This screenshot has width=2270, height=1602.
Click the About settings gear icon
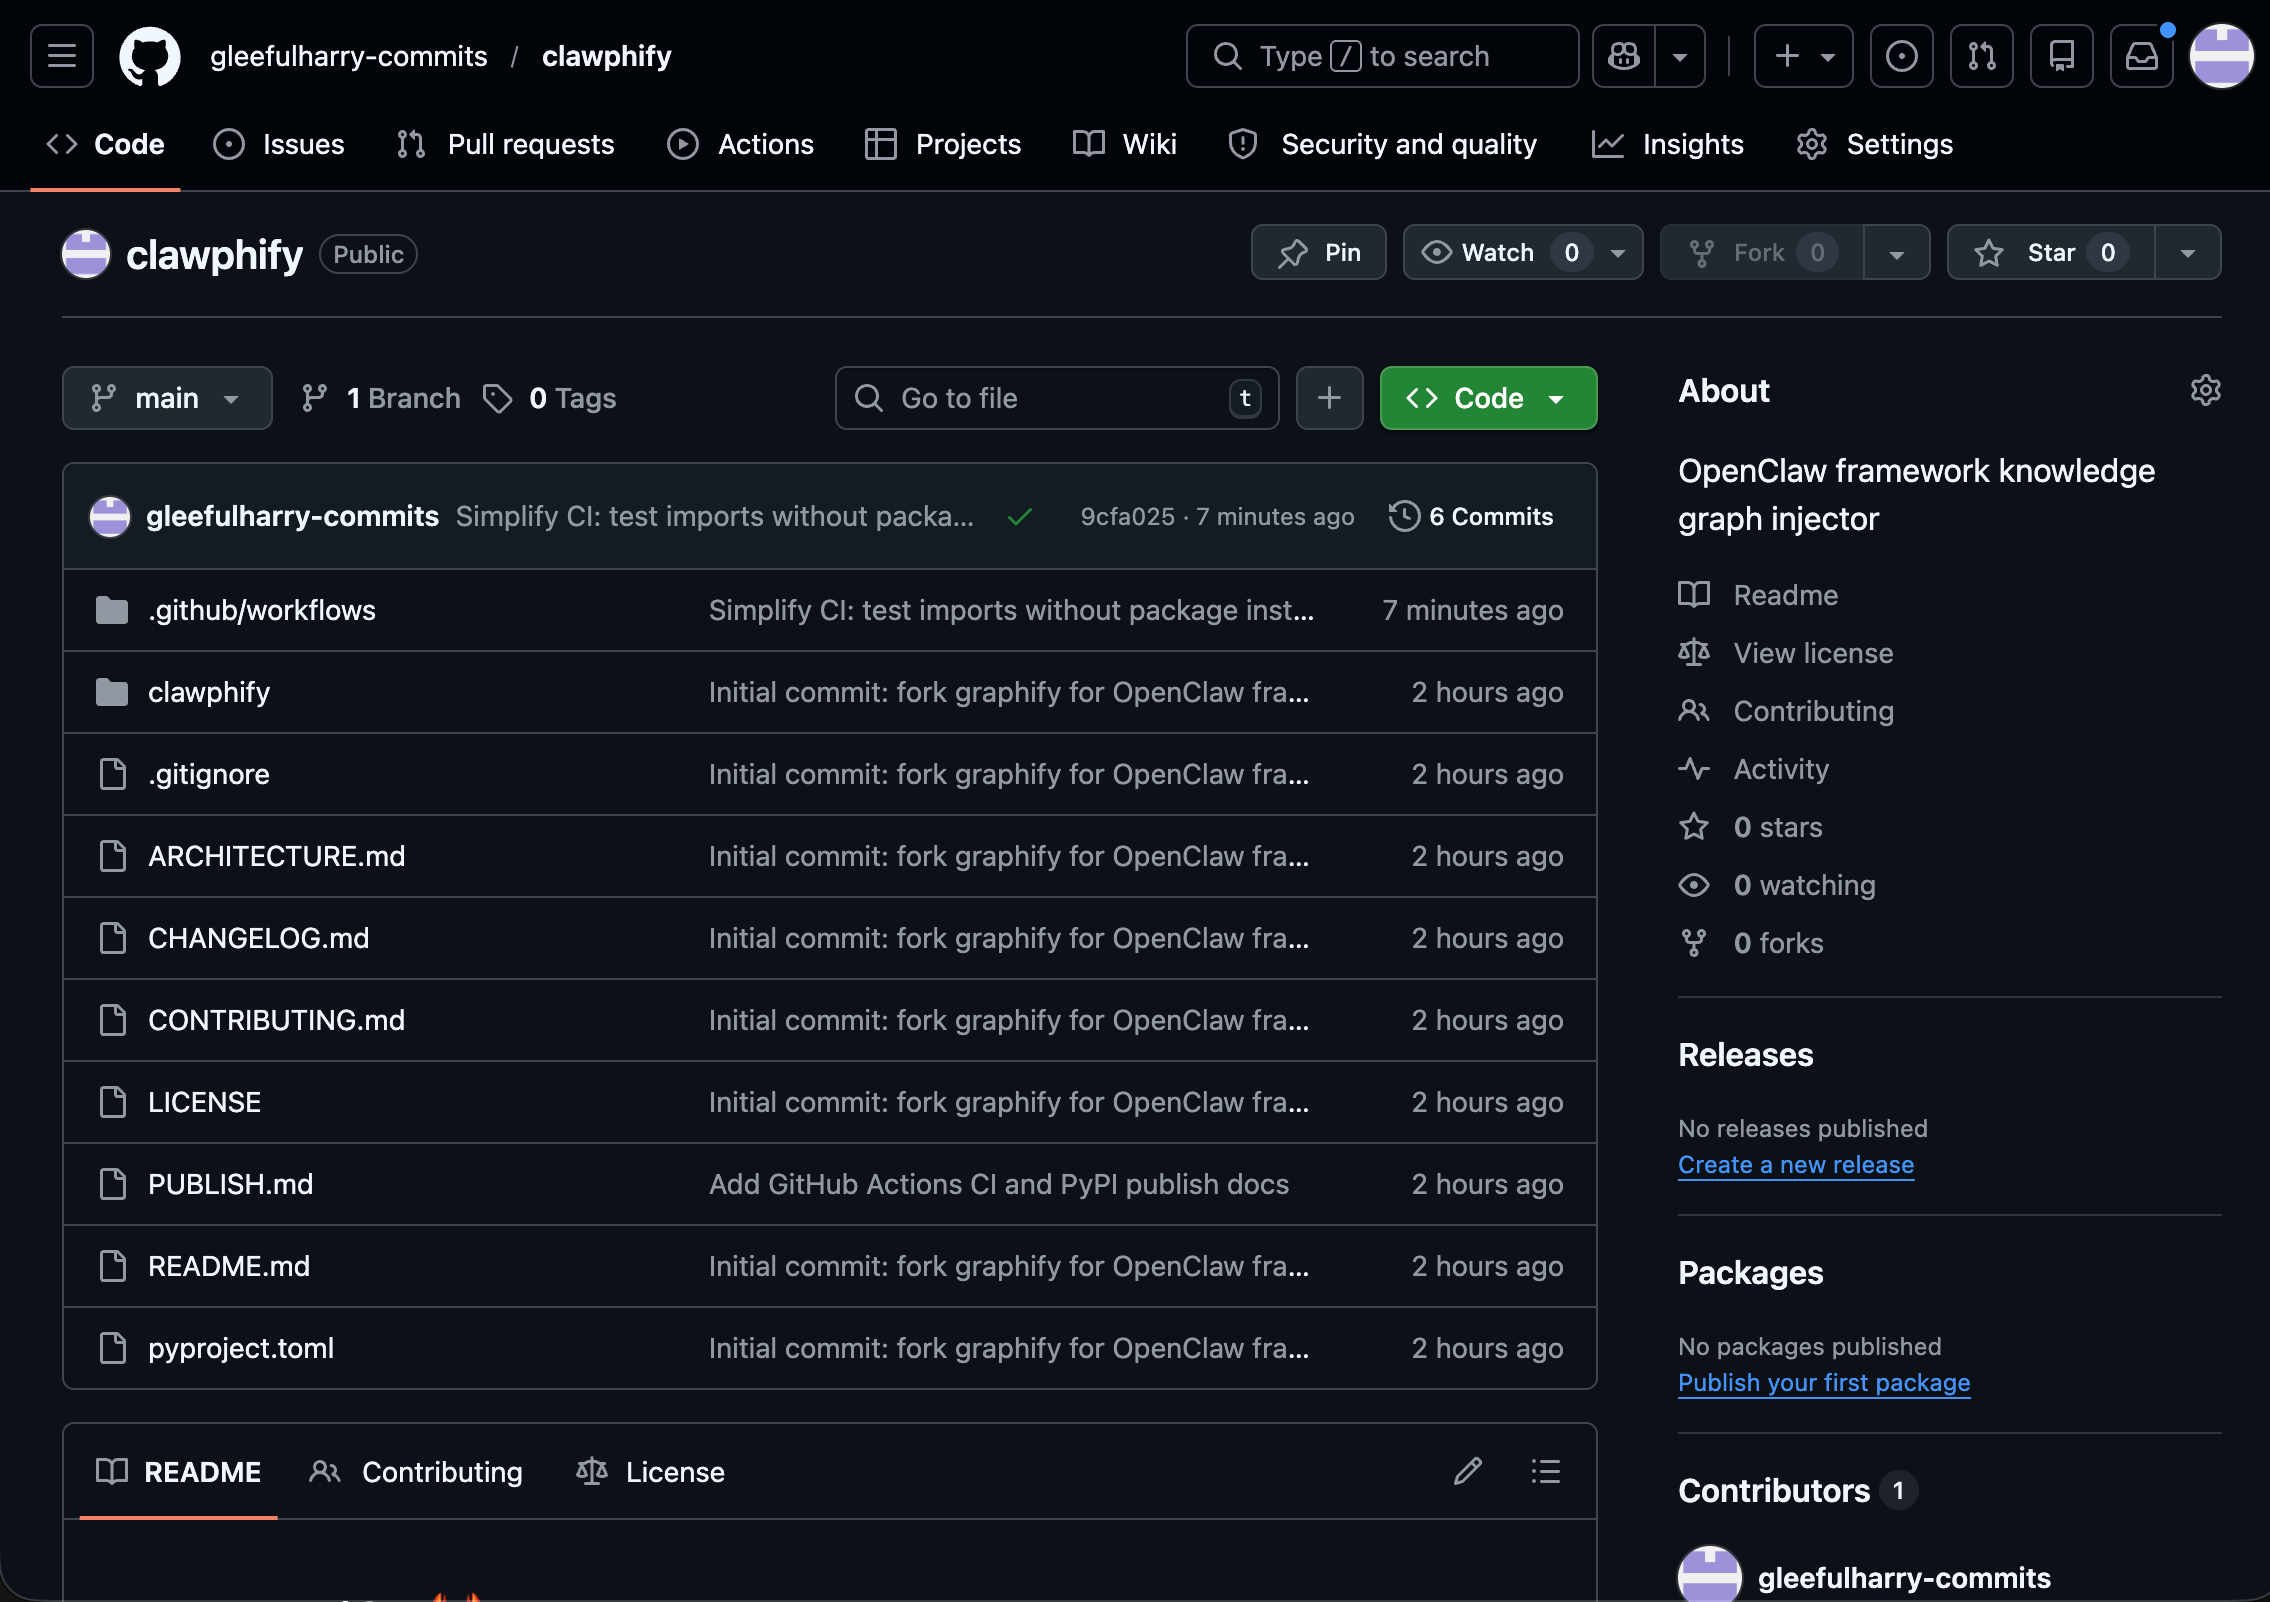click(x=2205, y=390)
